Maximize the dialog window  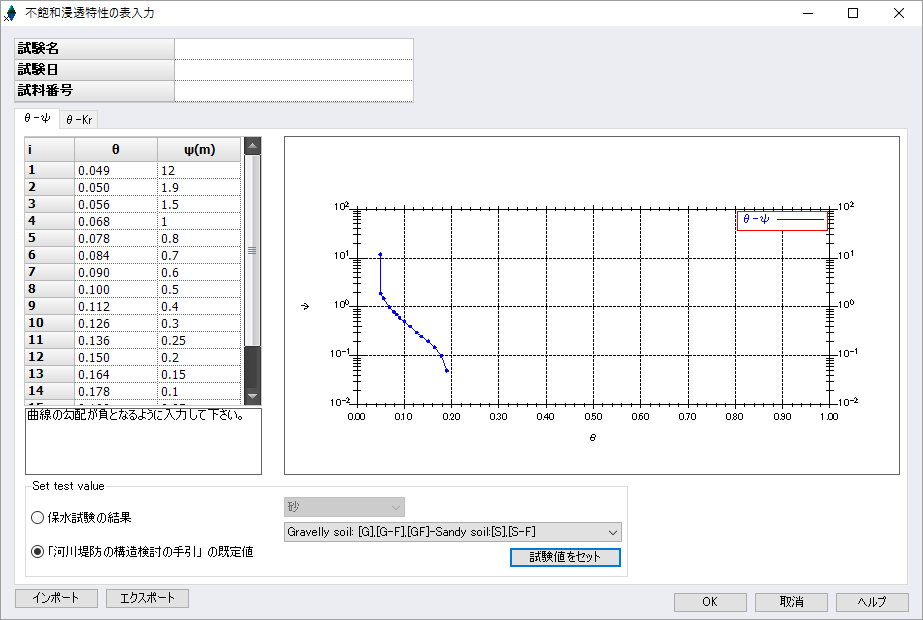tap(853, 13)
